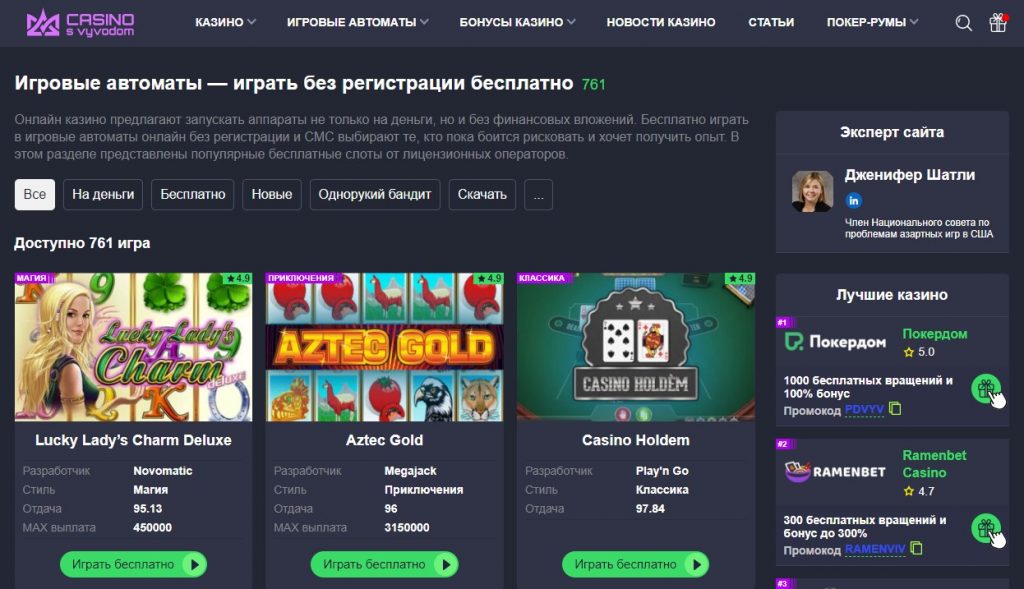1024x589 pixels.
Task: Open the Casino s vyvodom logo
Action: (x=80, y=23)
